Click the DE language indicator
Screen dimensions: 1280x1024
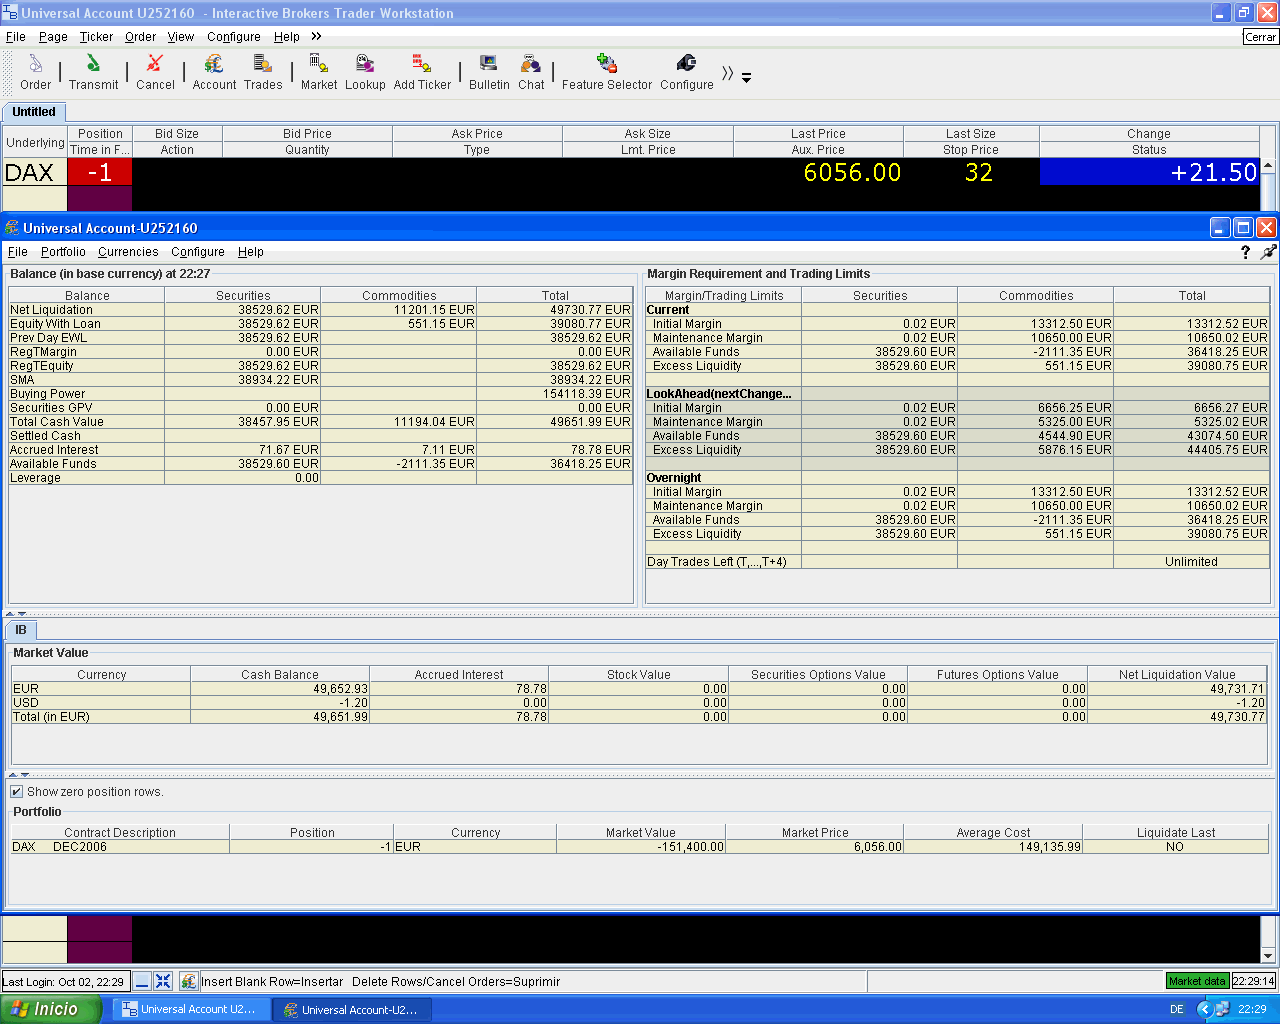tap(1177, 1009)
